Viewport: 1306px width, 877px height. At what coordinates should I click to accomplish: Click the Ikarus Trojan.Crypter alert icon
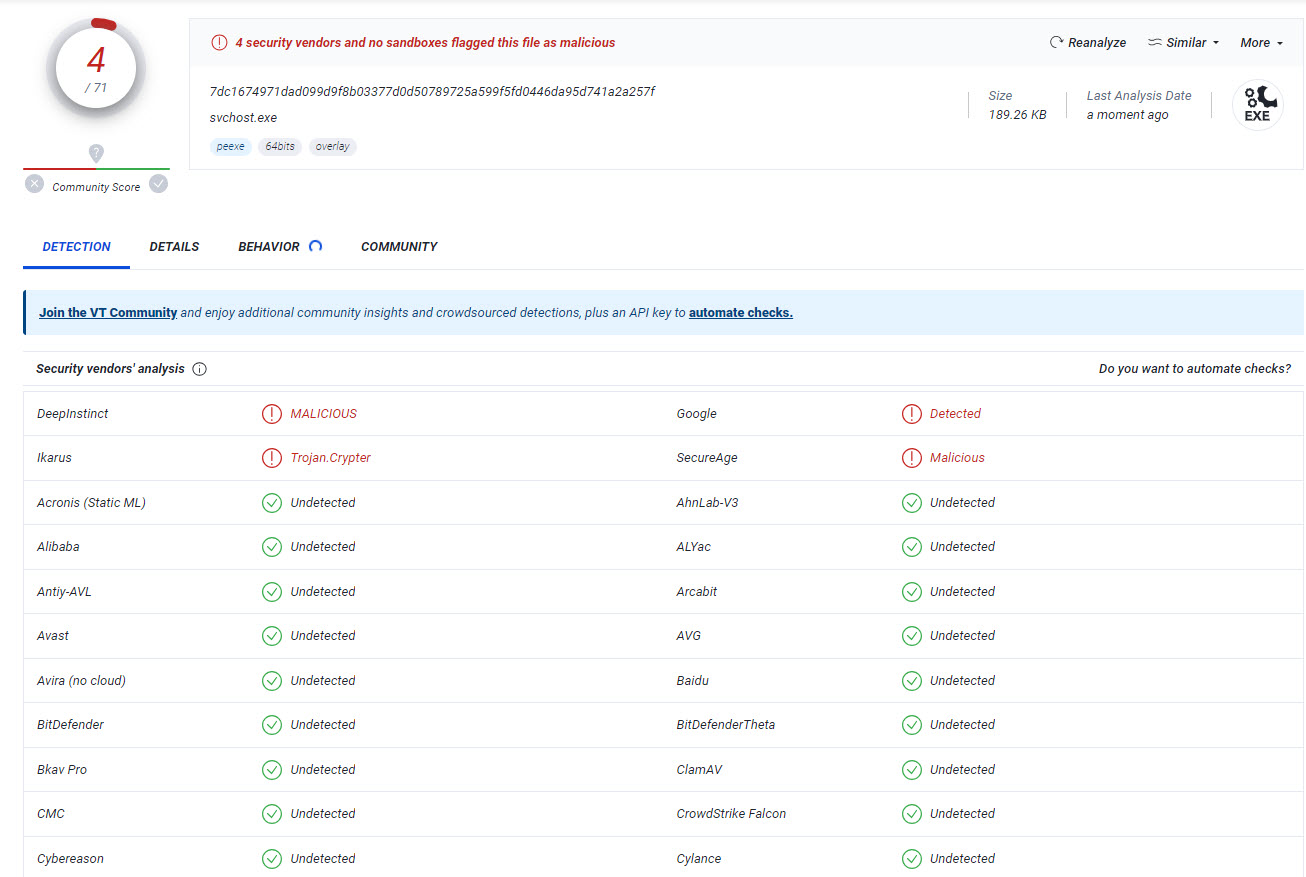tap(271, 458)
